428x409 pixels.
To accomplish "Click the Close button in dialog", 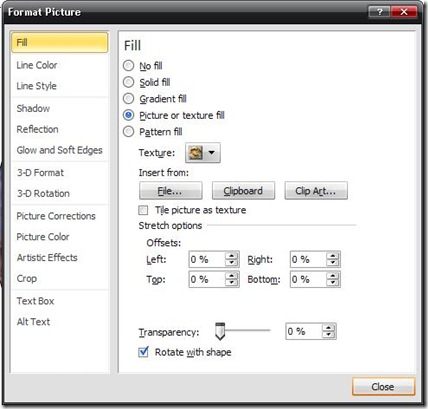I will tap(383, 387).
